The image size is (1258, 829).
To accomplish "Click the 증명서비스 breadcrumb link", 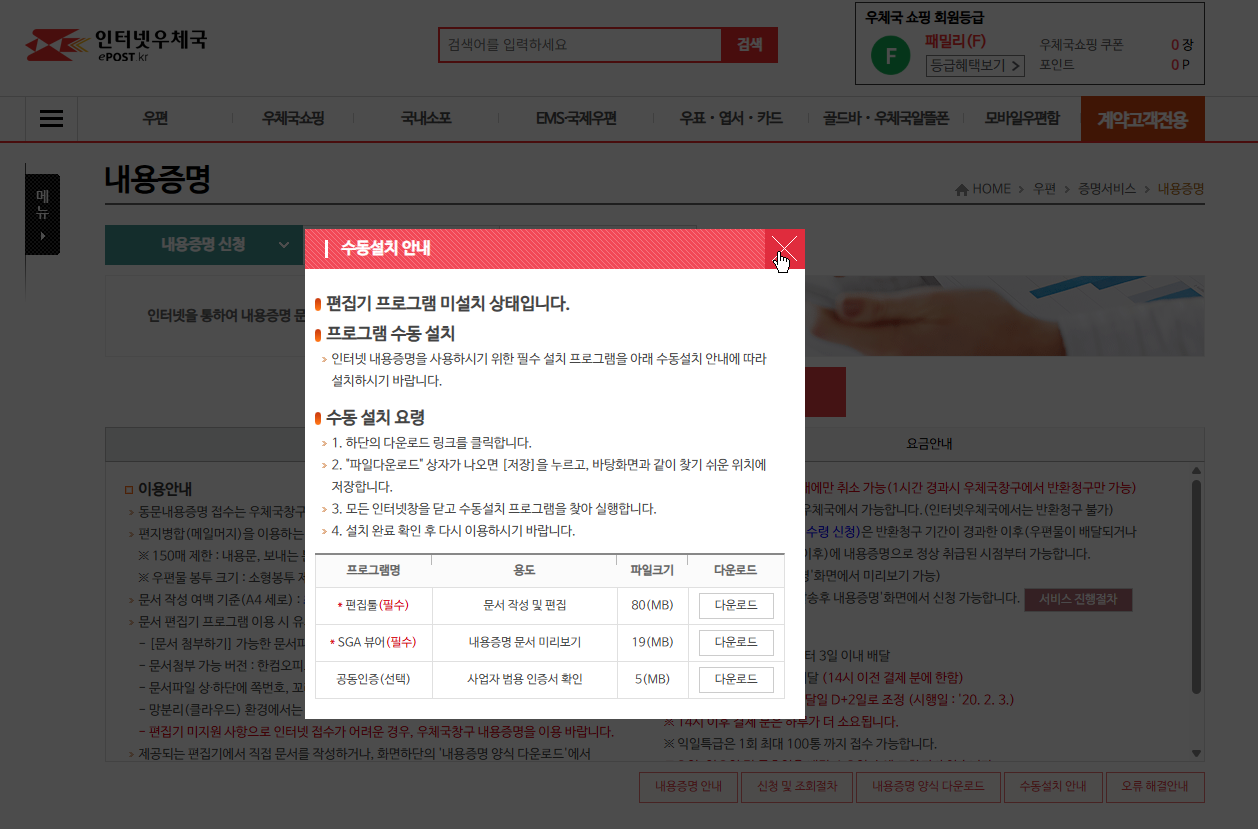I will (1107, 188).
